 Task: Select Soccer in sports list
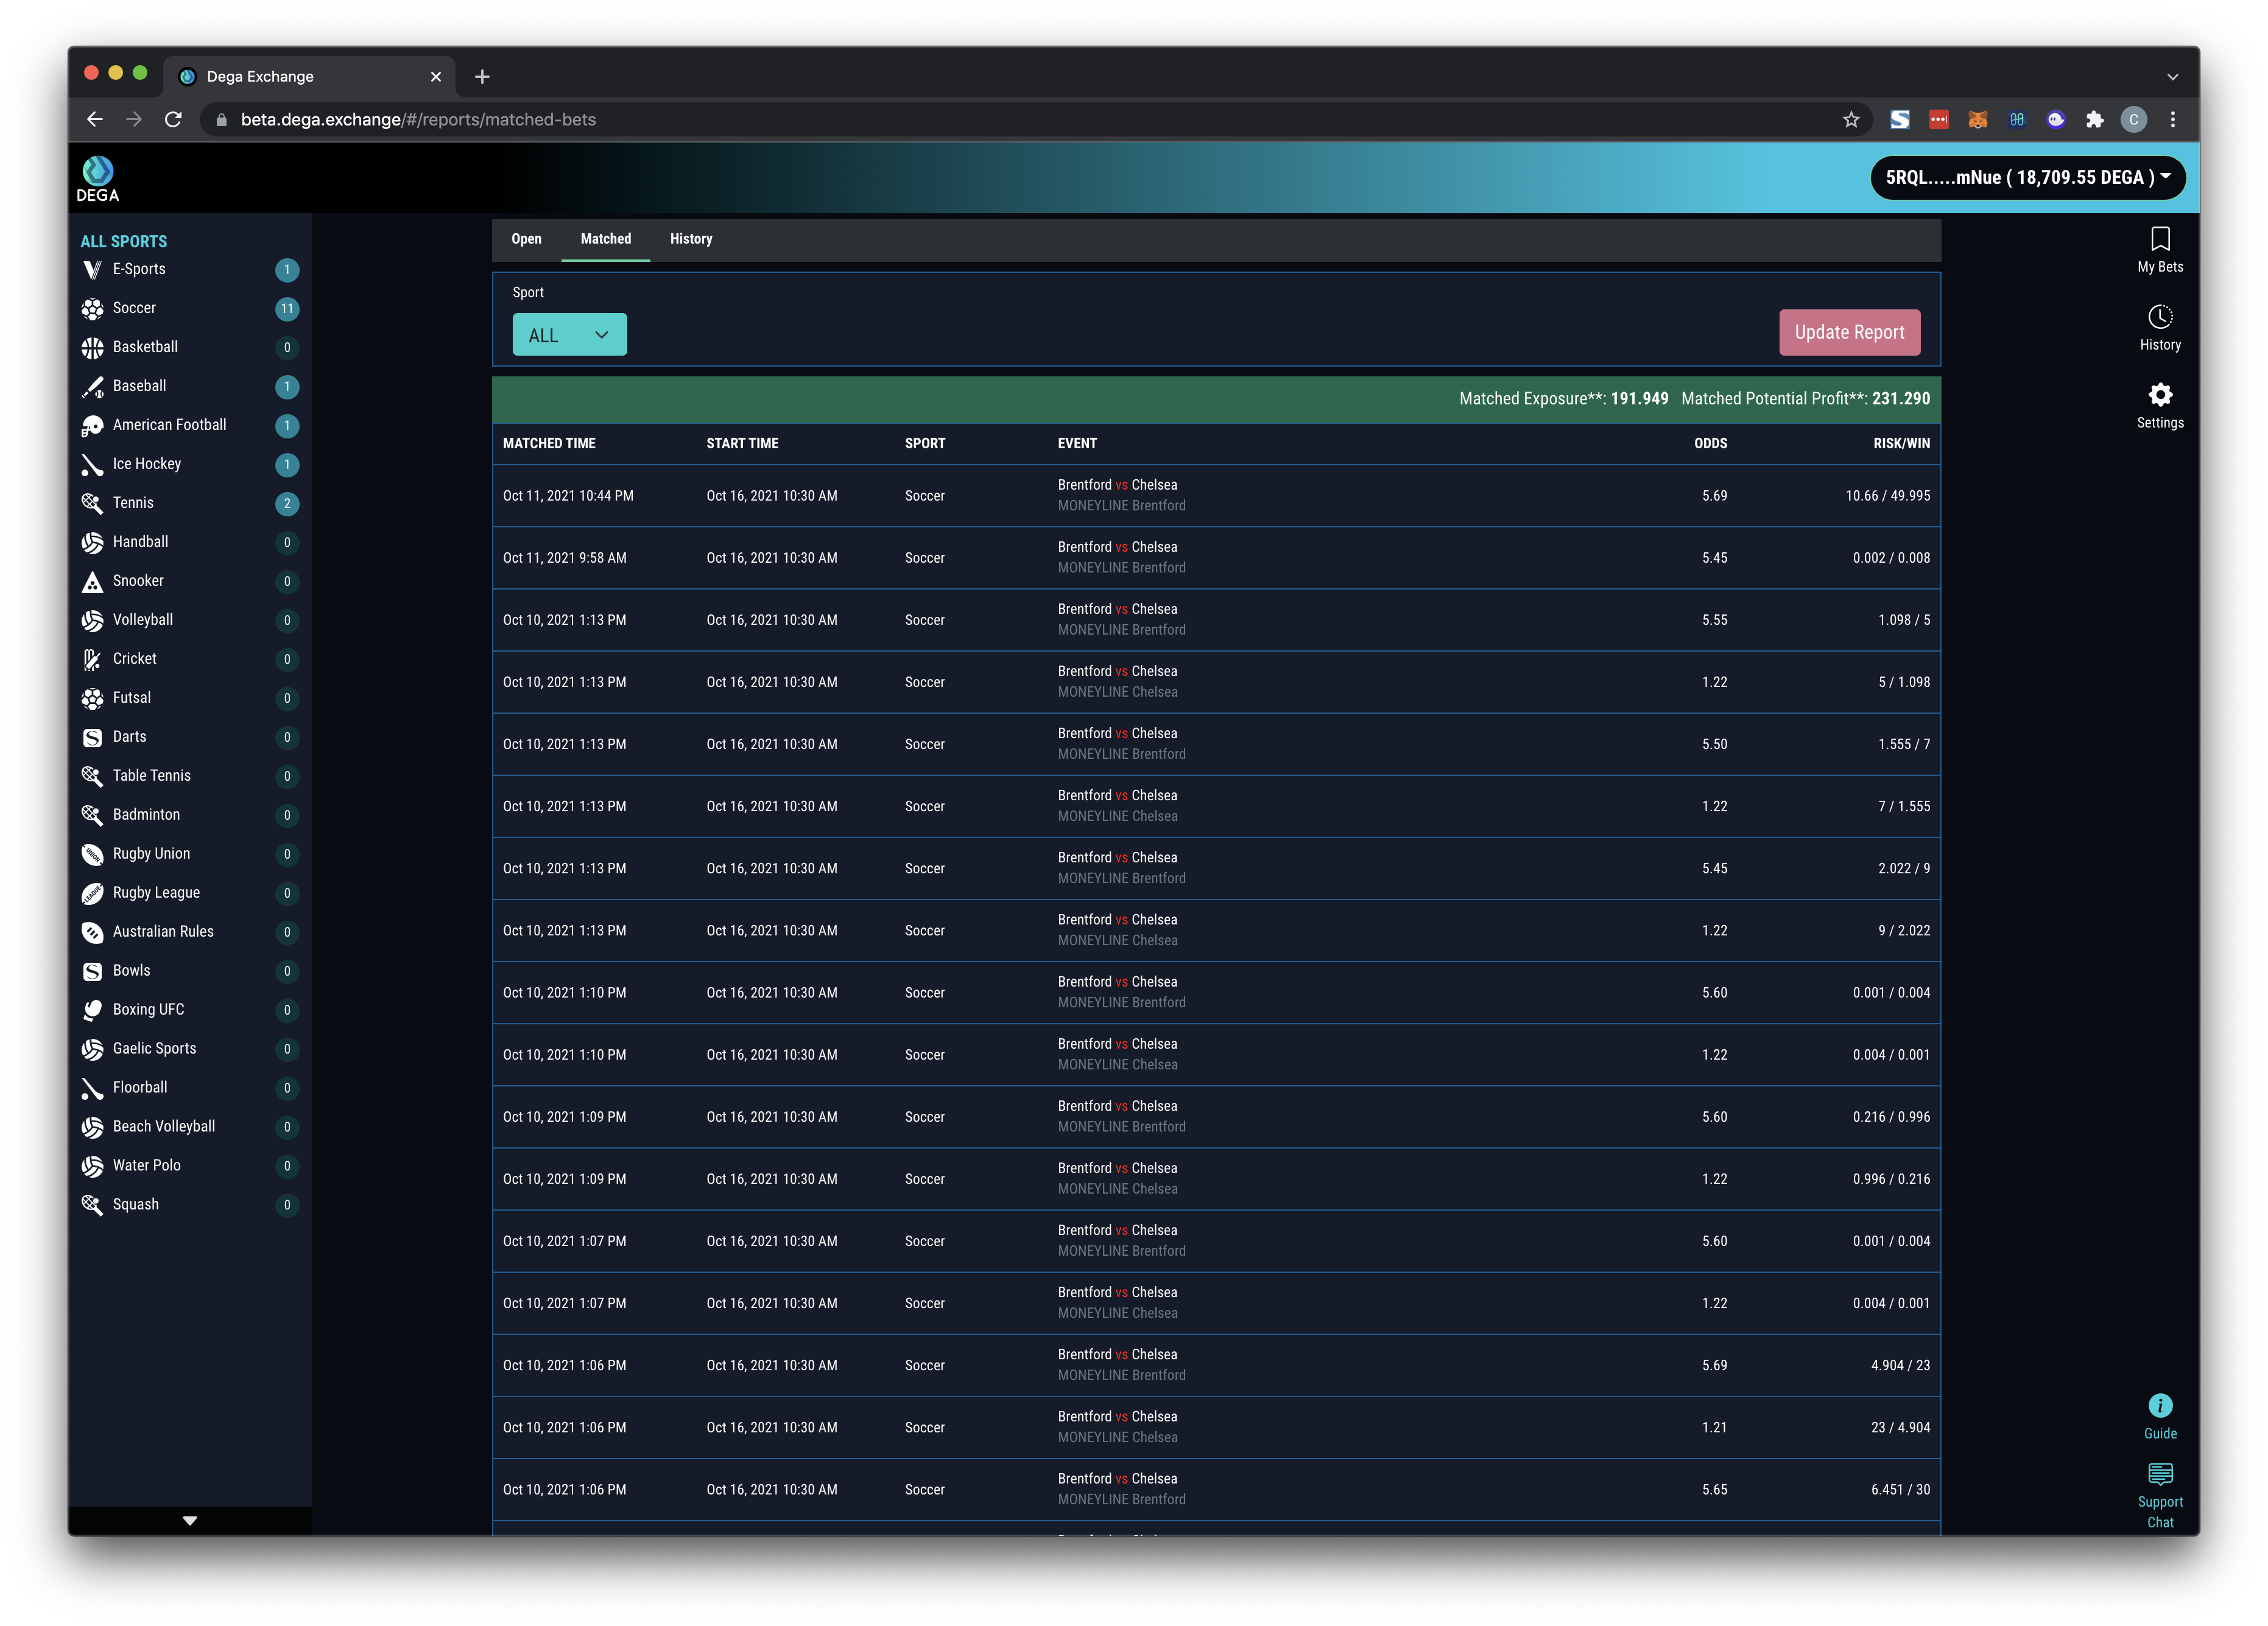pyautogui.click(x=134, y=308)
